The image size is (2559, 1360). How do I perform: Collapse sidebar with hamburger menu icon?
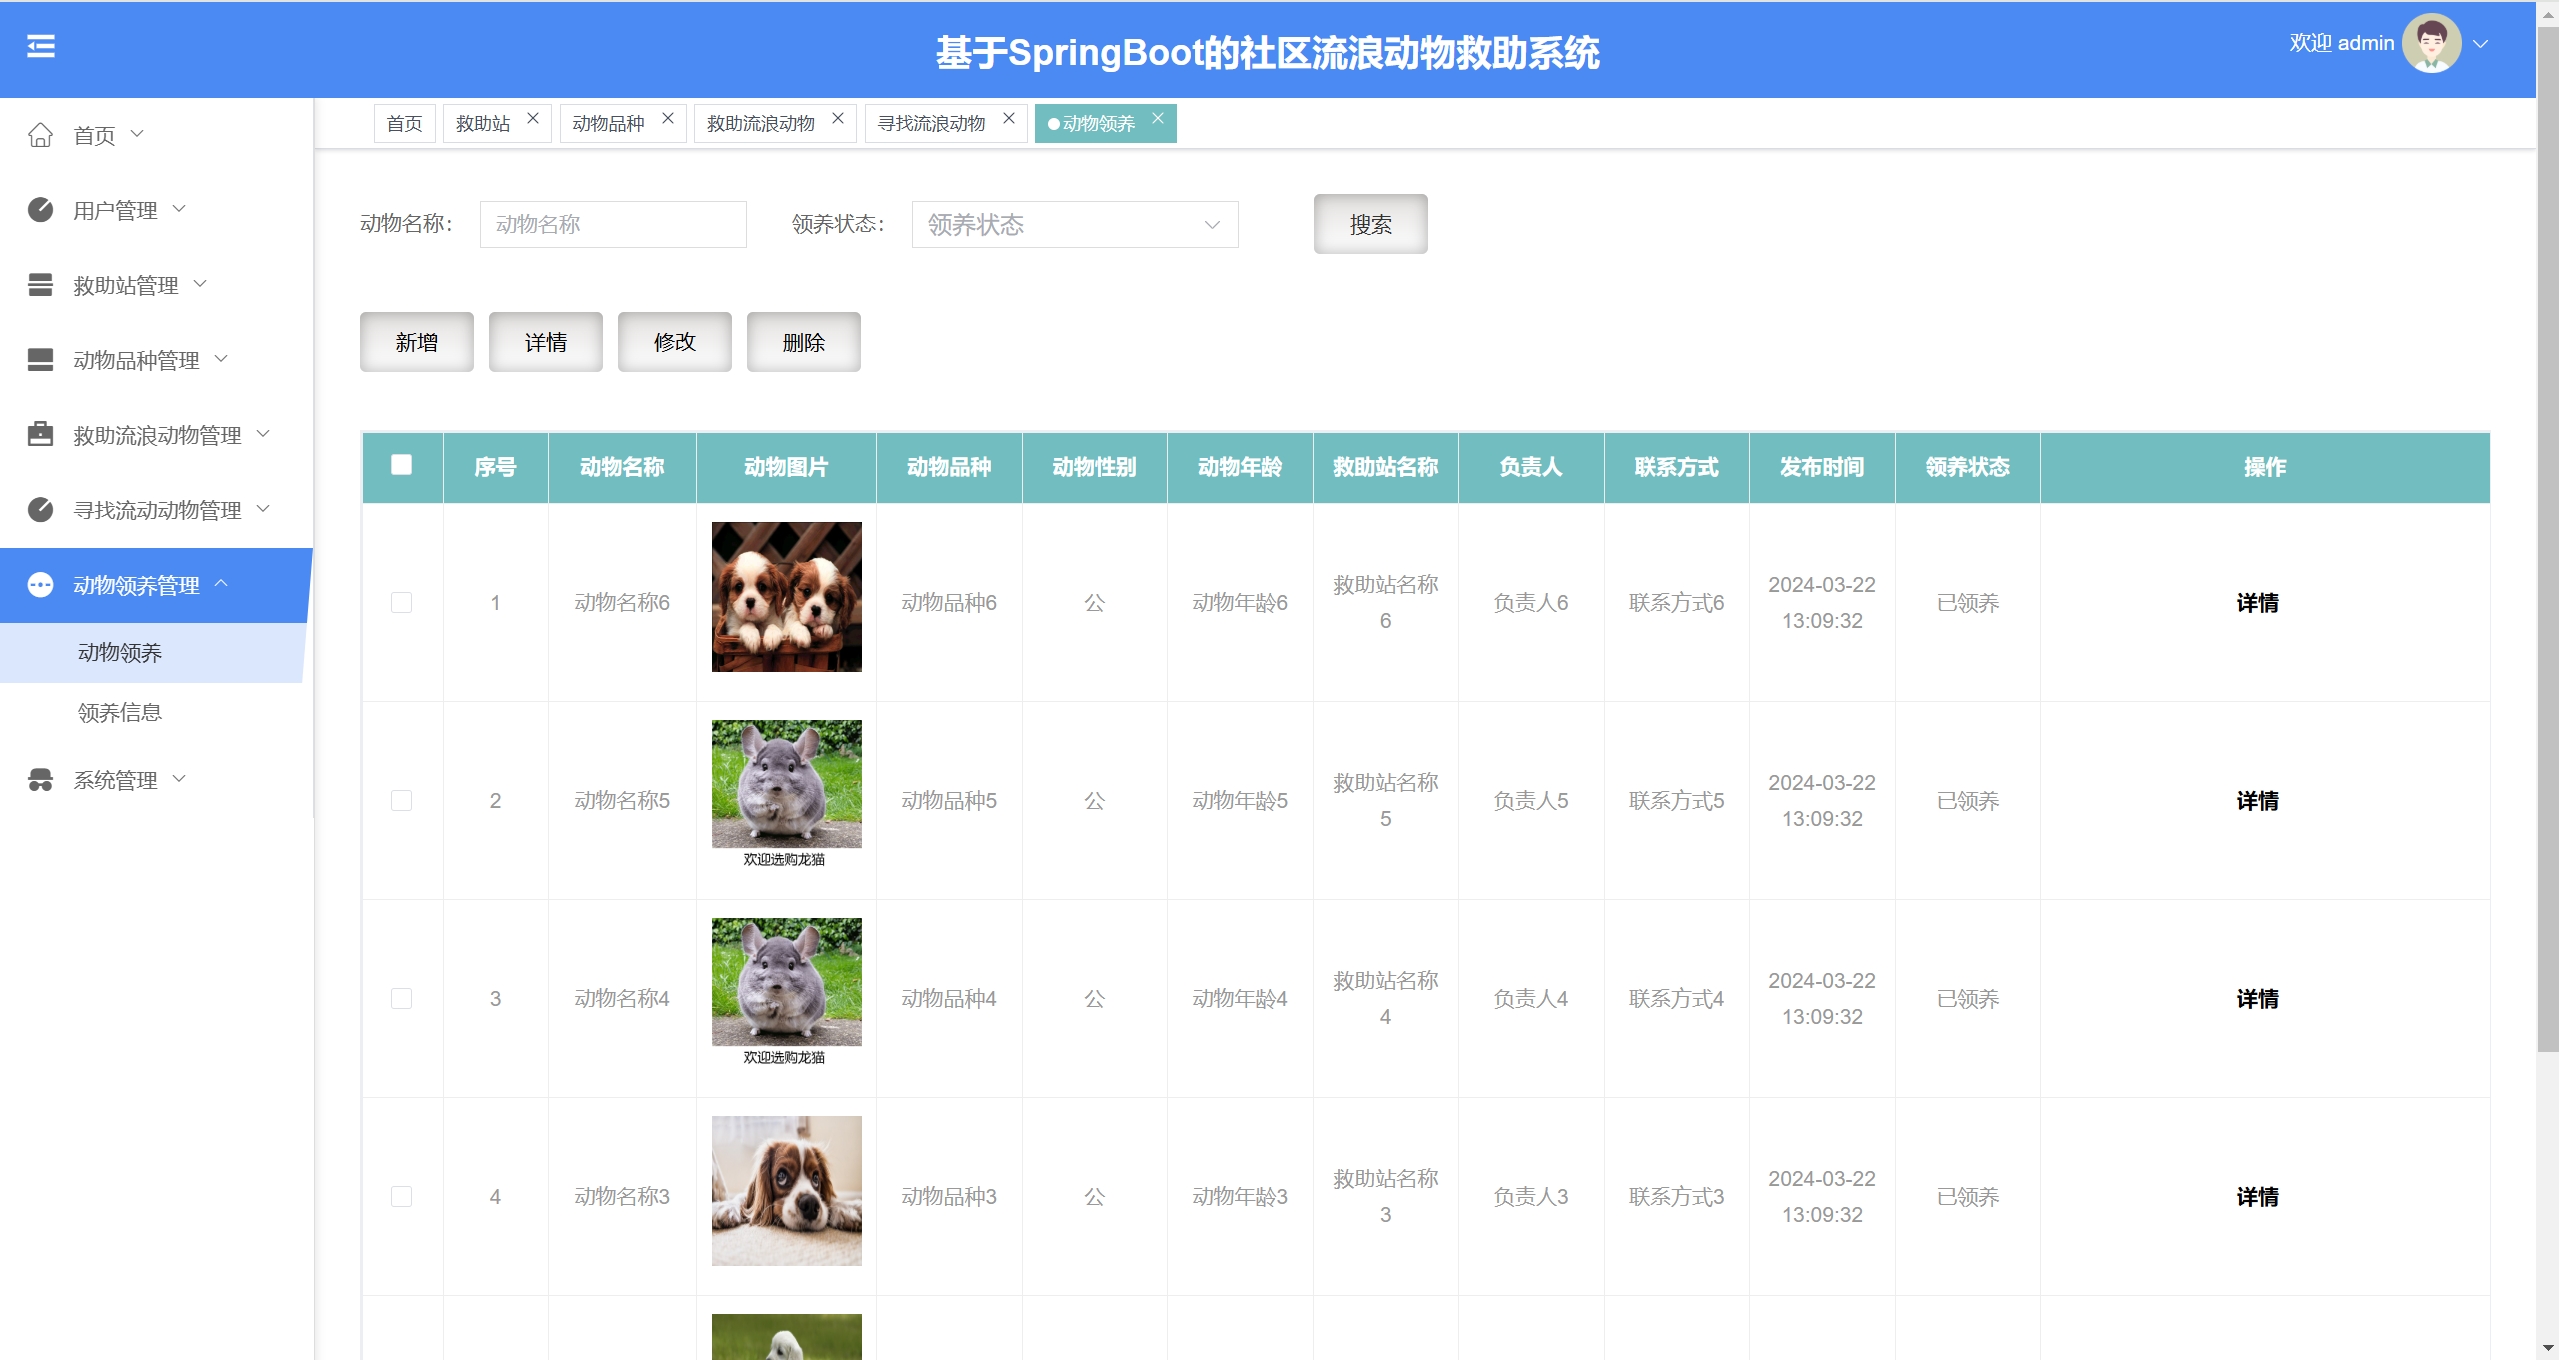tap(41, 46)
